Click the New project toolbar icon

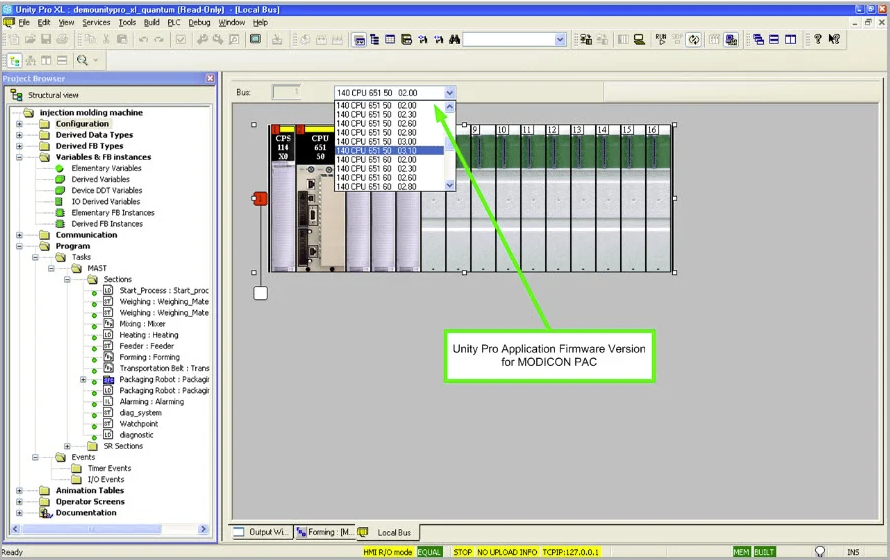(x=14, y=39)
